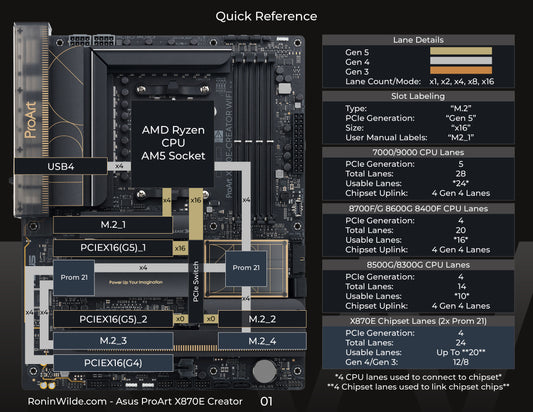Select Usable Lanes value *10*
The image size is (533, 412).
click(461, 296)
